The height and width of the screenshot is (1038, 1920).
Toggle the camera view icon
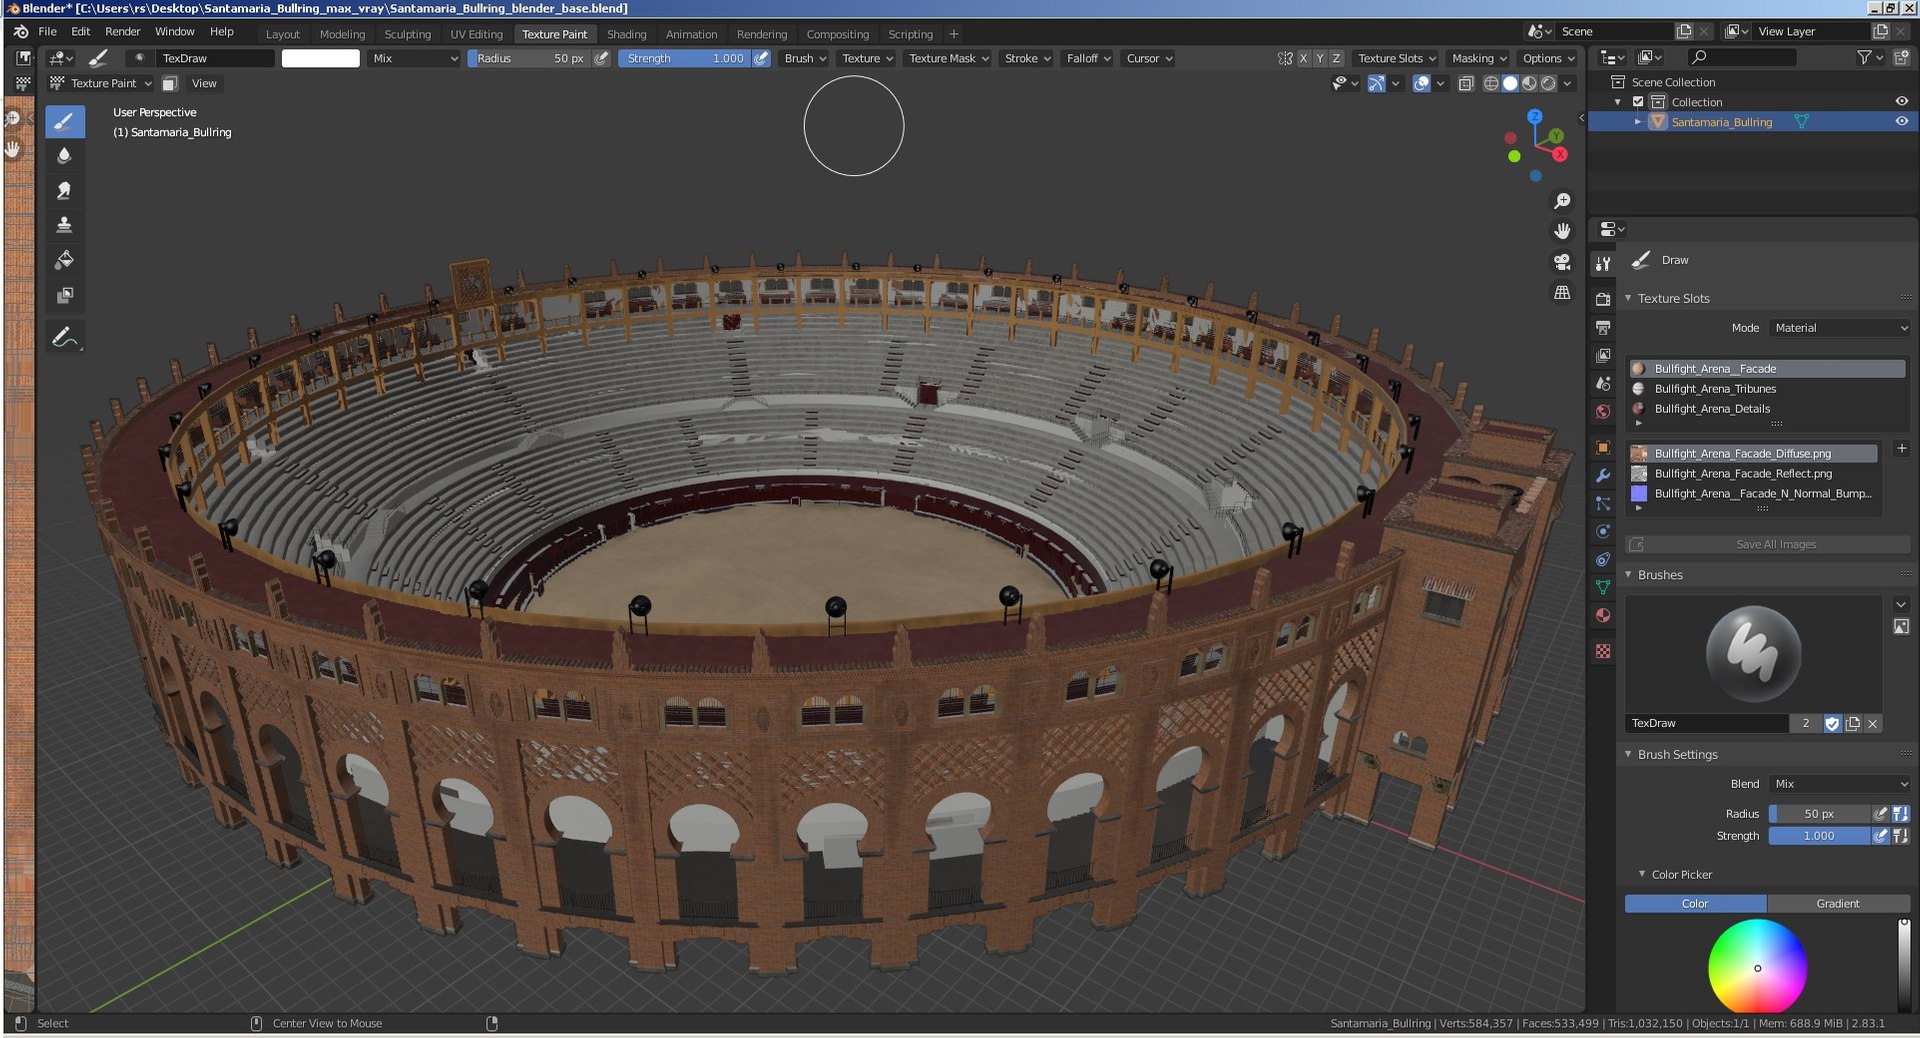point(1562,262)
